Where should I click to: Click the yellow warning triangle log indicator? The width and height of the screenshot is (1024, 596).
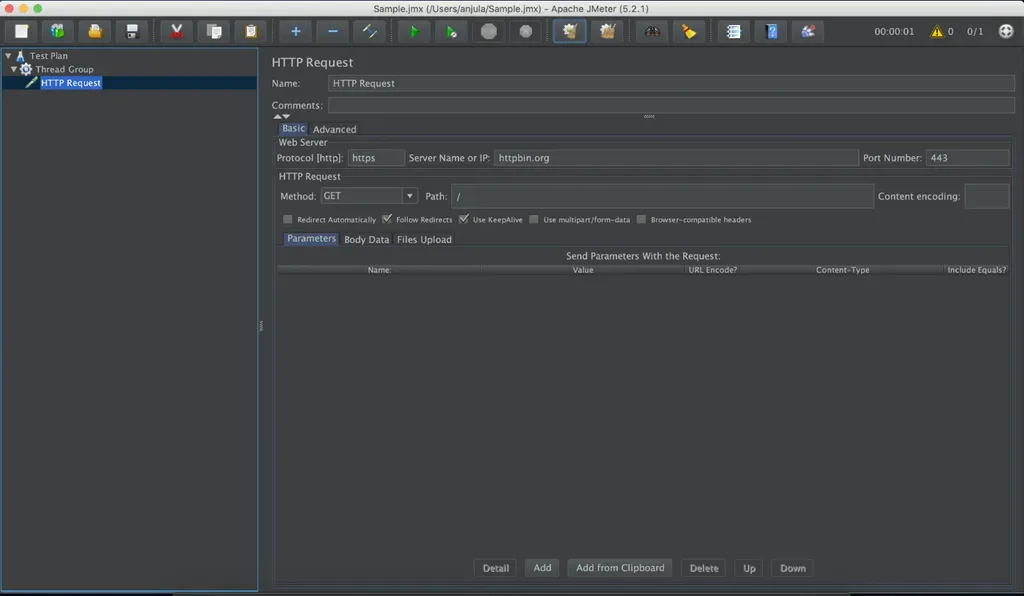[936, 31]
